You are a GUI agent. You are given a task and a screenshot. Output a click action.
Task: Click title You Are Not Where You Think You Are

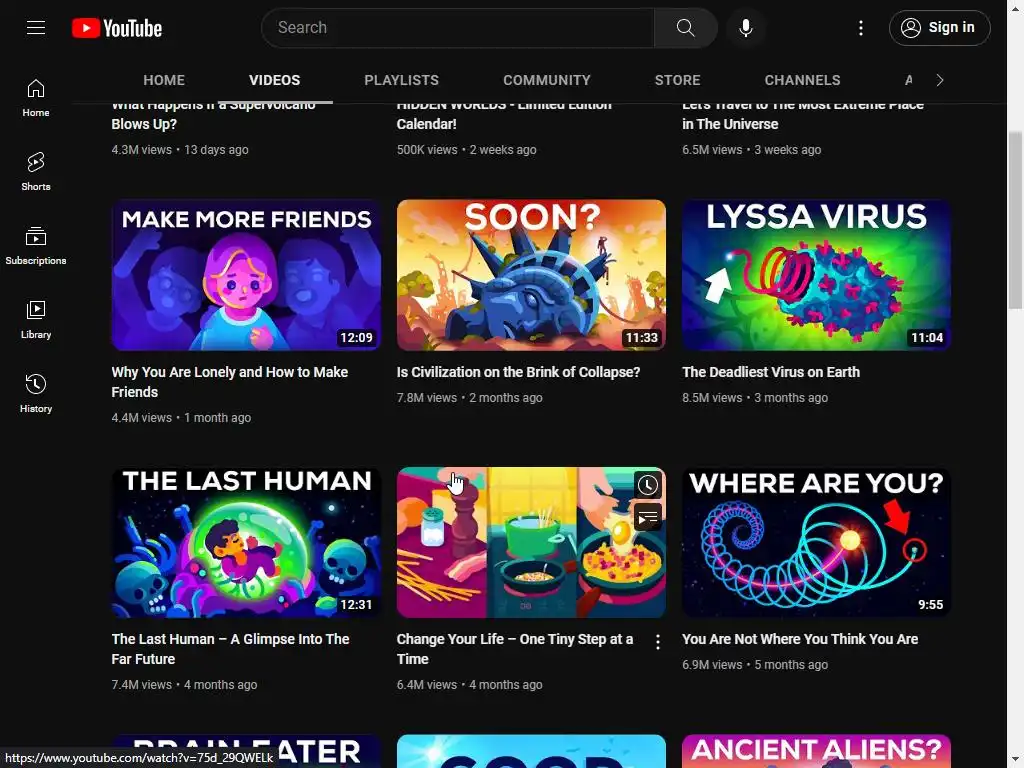click(800, 639)
